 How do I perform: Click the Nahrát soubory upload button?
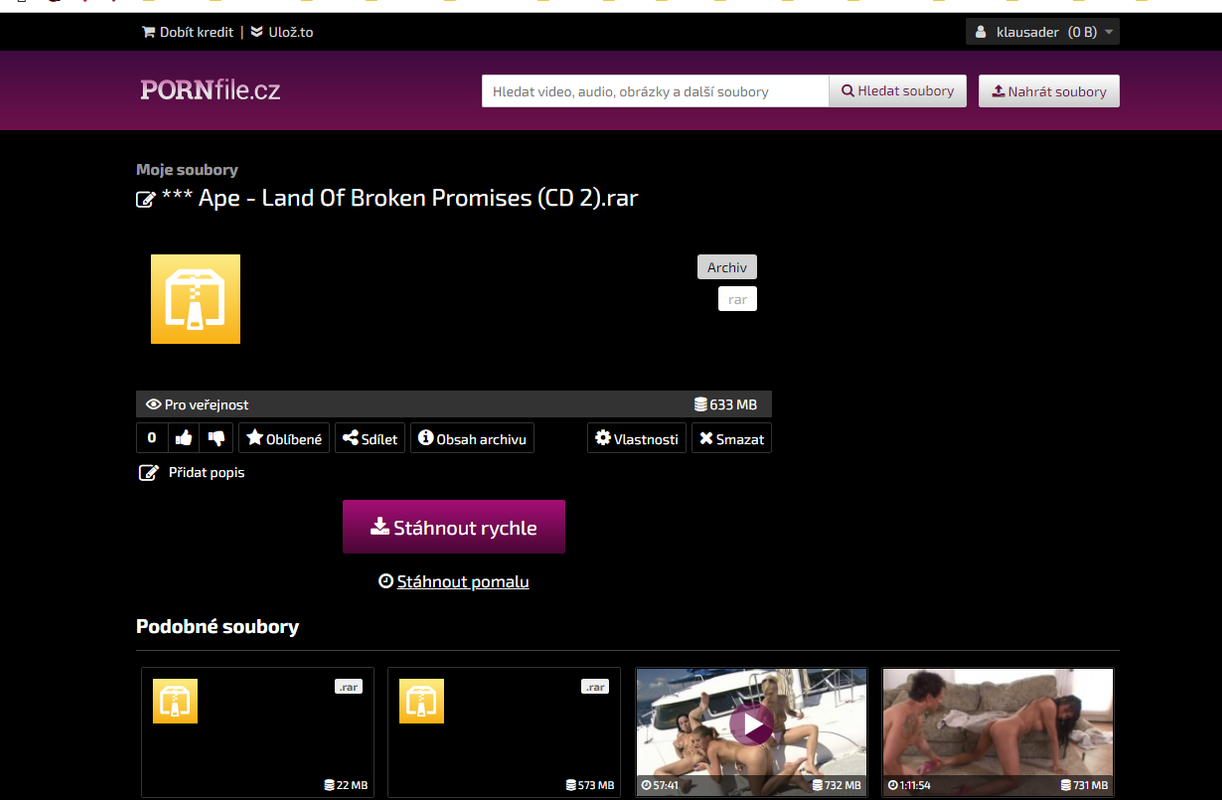1049,91
